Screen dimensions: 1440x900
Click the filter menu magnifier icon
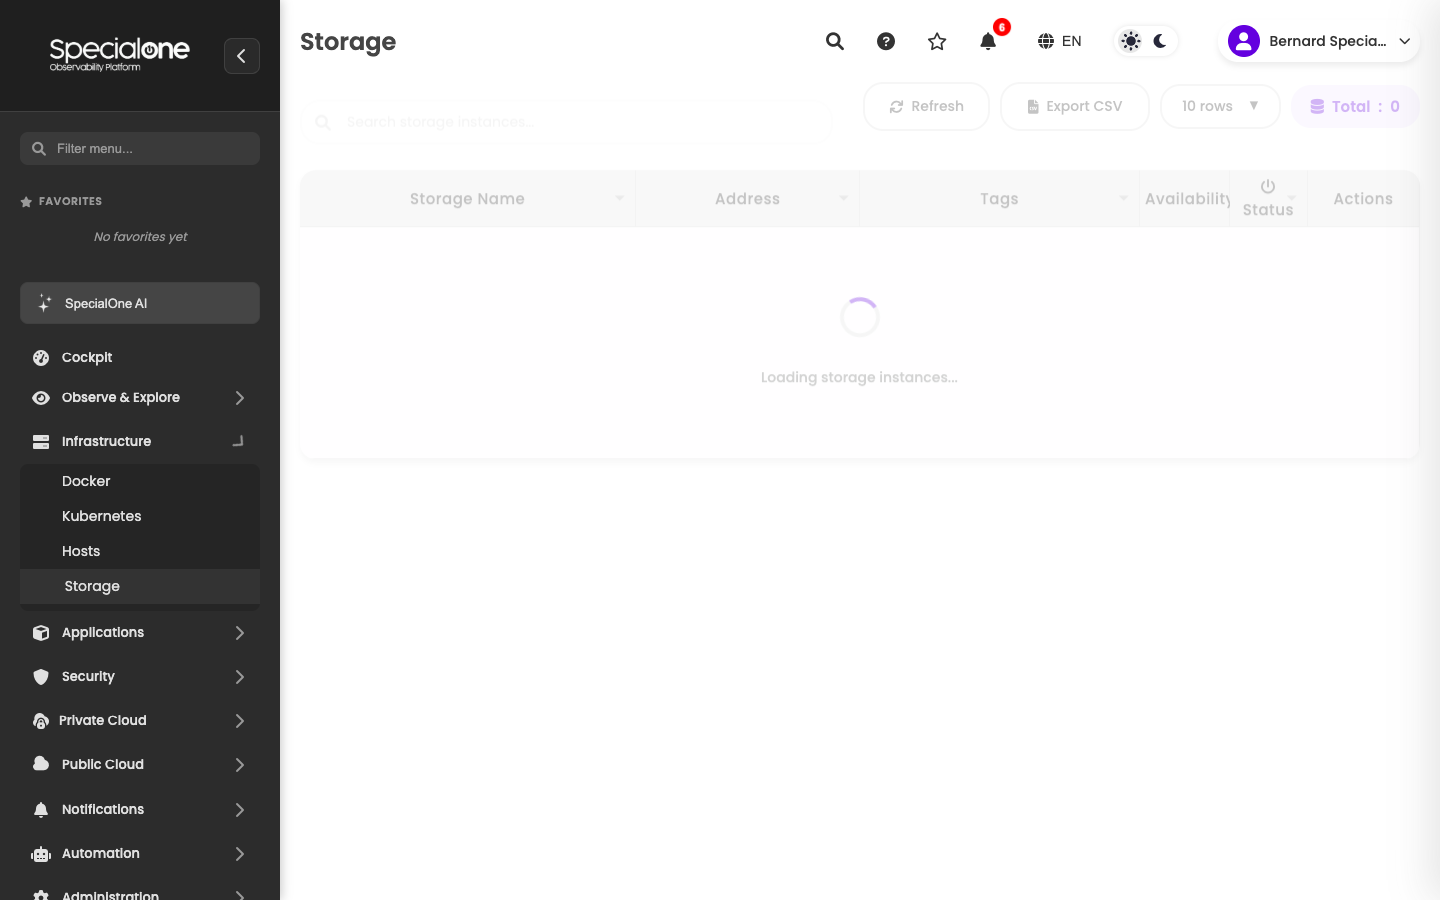point(39,148)
